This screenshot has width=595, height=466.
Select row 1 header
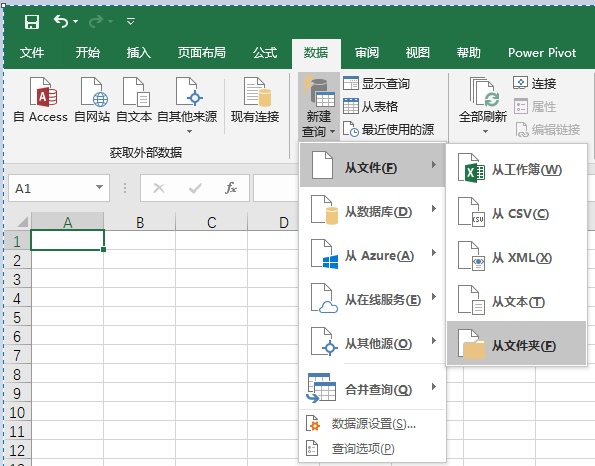17,241
